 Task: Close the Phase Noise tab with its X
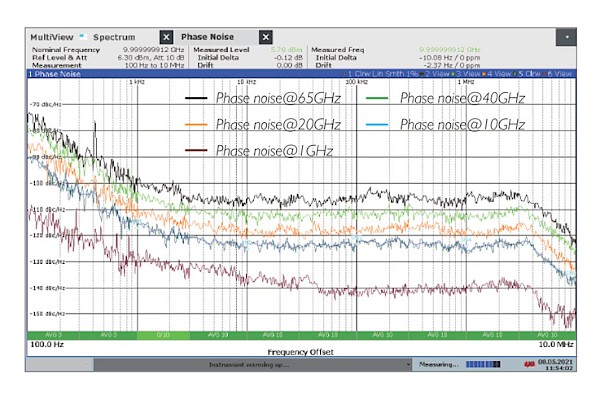click(266, 37)
